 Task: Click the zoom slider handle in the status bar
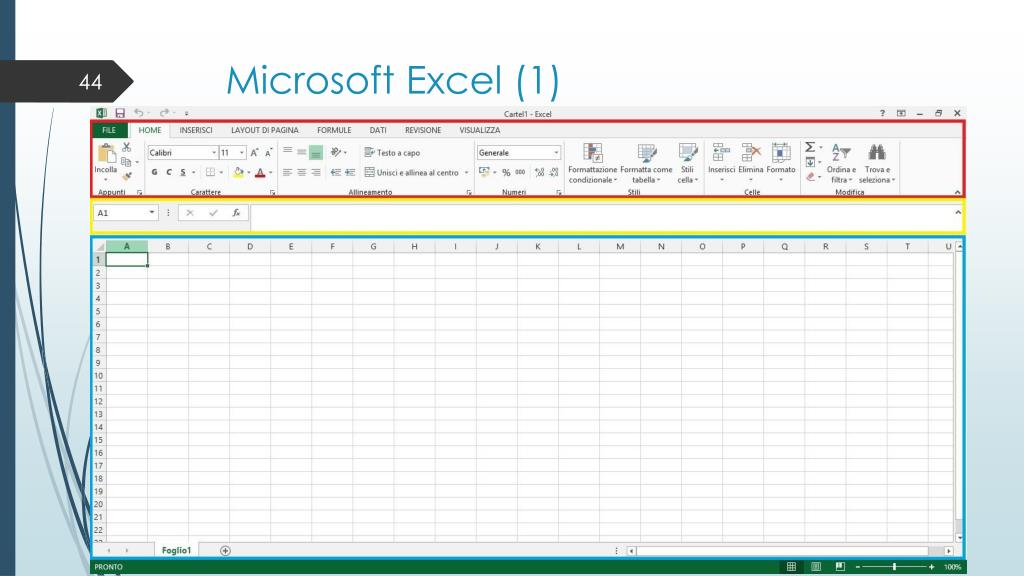tap(894, 567)
